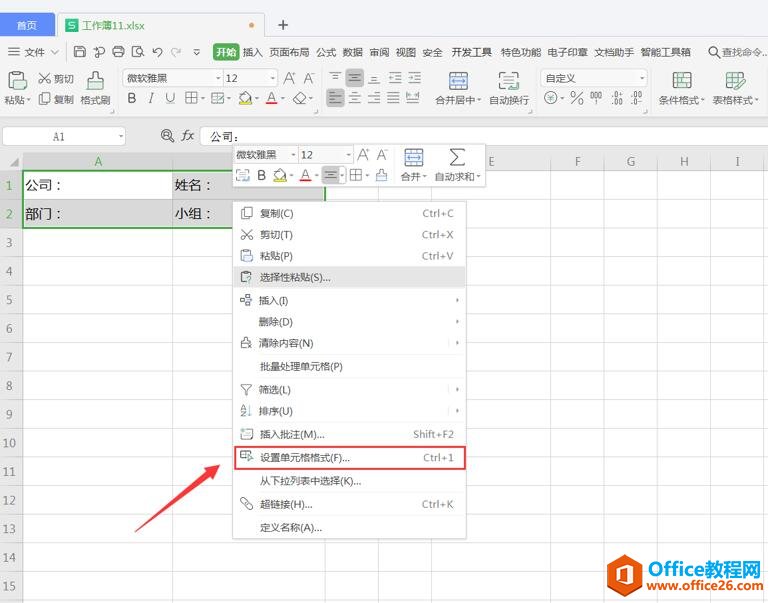This screenshot has height=603, width=770.
Task: Open the ribbon font name dropdown
Action: pyautogui.click(x=218, y=78)
